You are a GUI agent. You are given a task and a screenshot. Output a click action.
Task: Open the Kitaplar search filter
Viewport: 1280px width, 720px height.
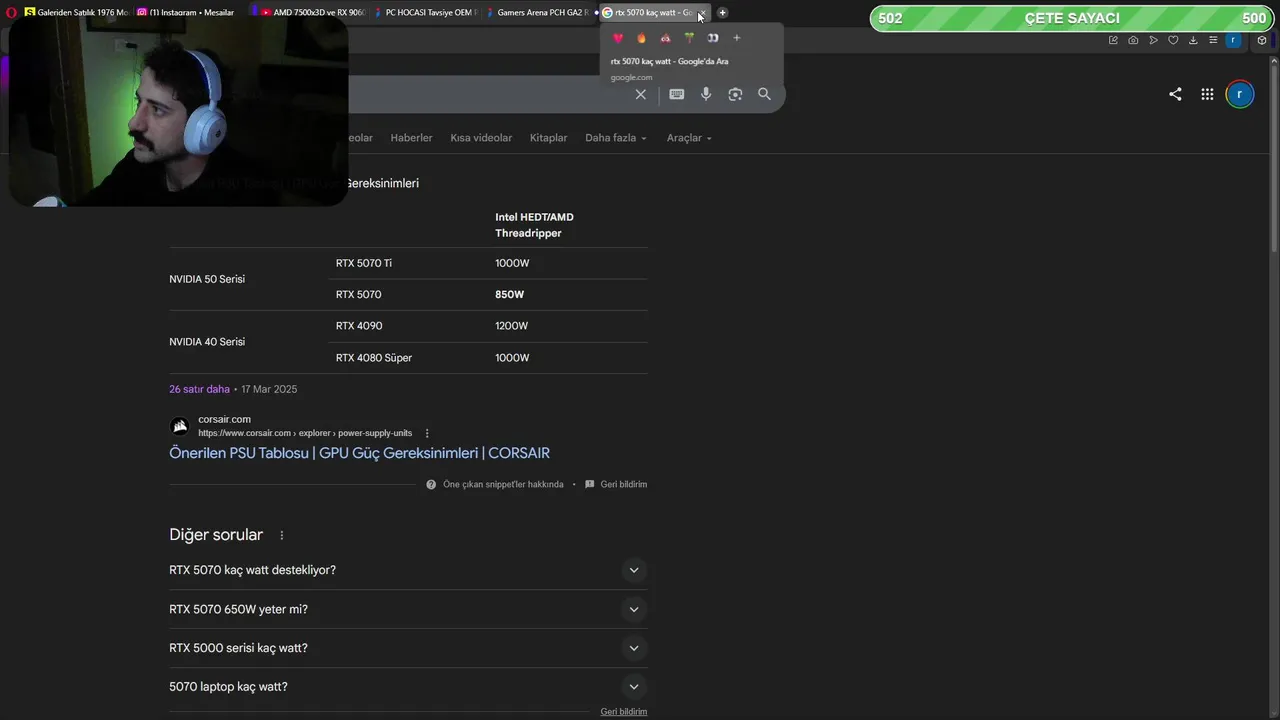click(x=548, y=138)
